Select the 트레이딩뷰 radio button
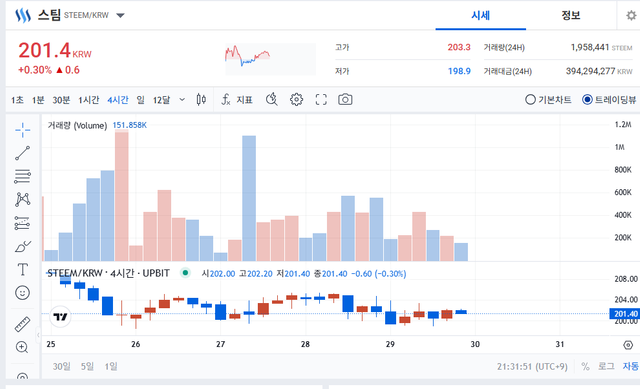The image size is (640, 389). tap(609, 100)
